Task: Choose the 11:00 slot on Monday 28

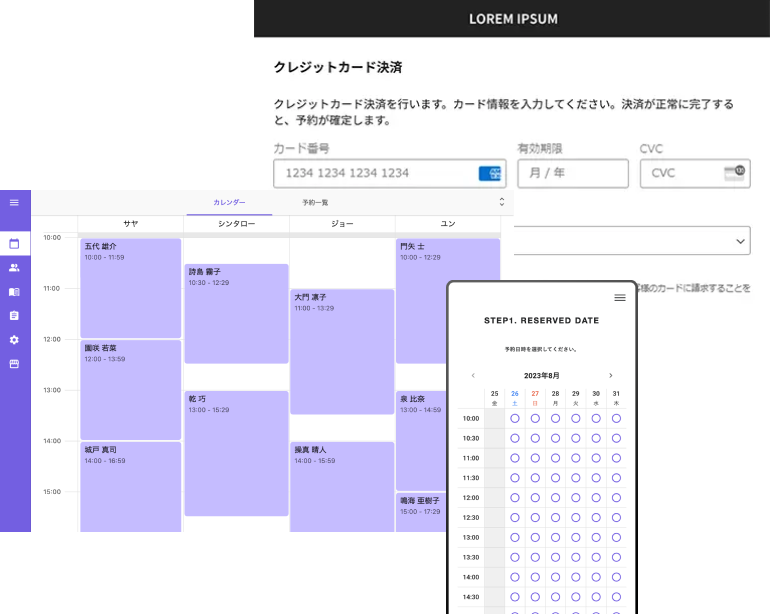Action: [x=555, y=458]
